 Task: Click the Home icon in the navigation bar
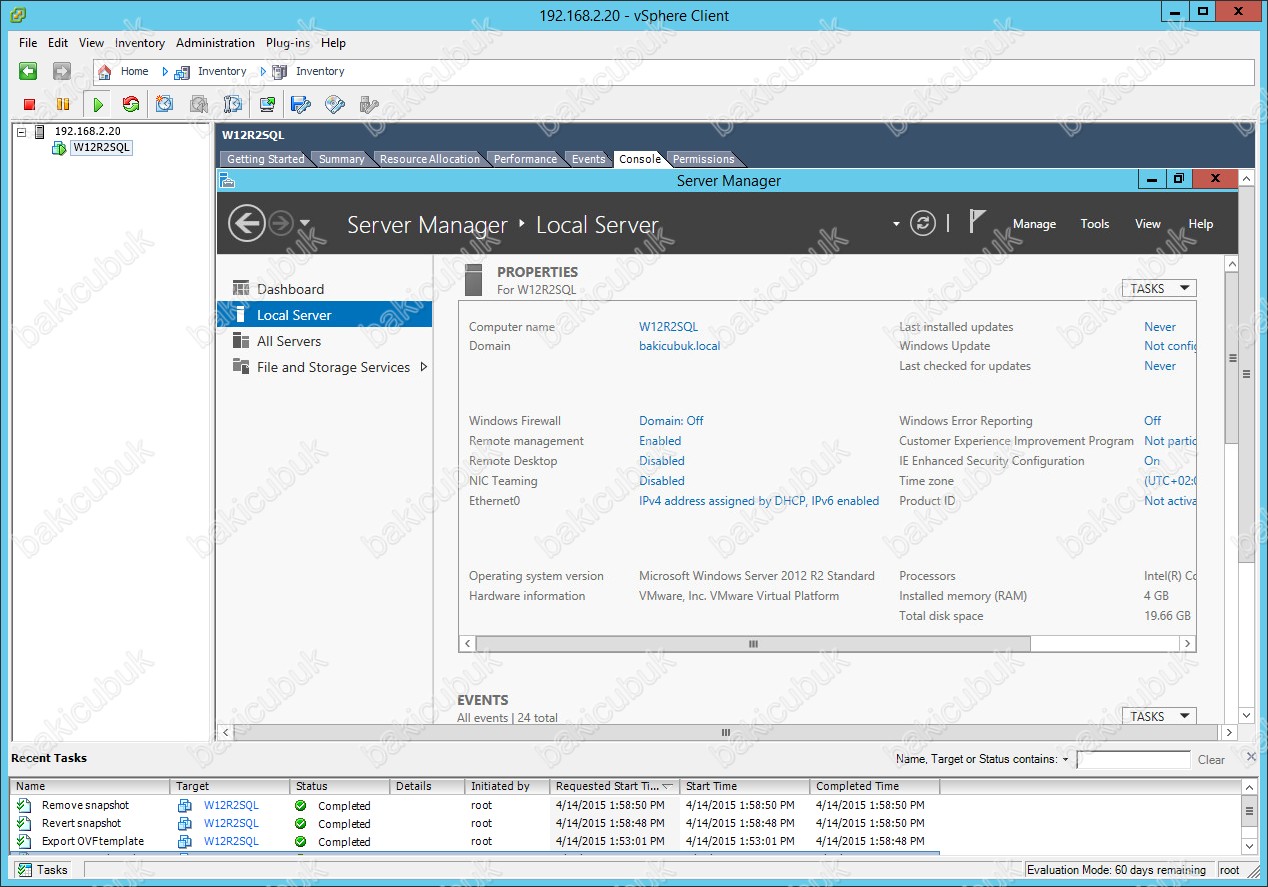(105, 72)
